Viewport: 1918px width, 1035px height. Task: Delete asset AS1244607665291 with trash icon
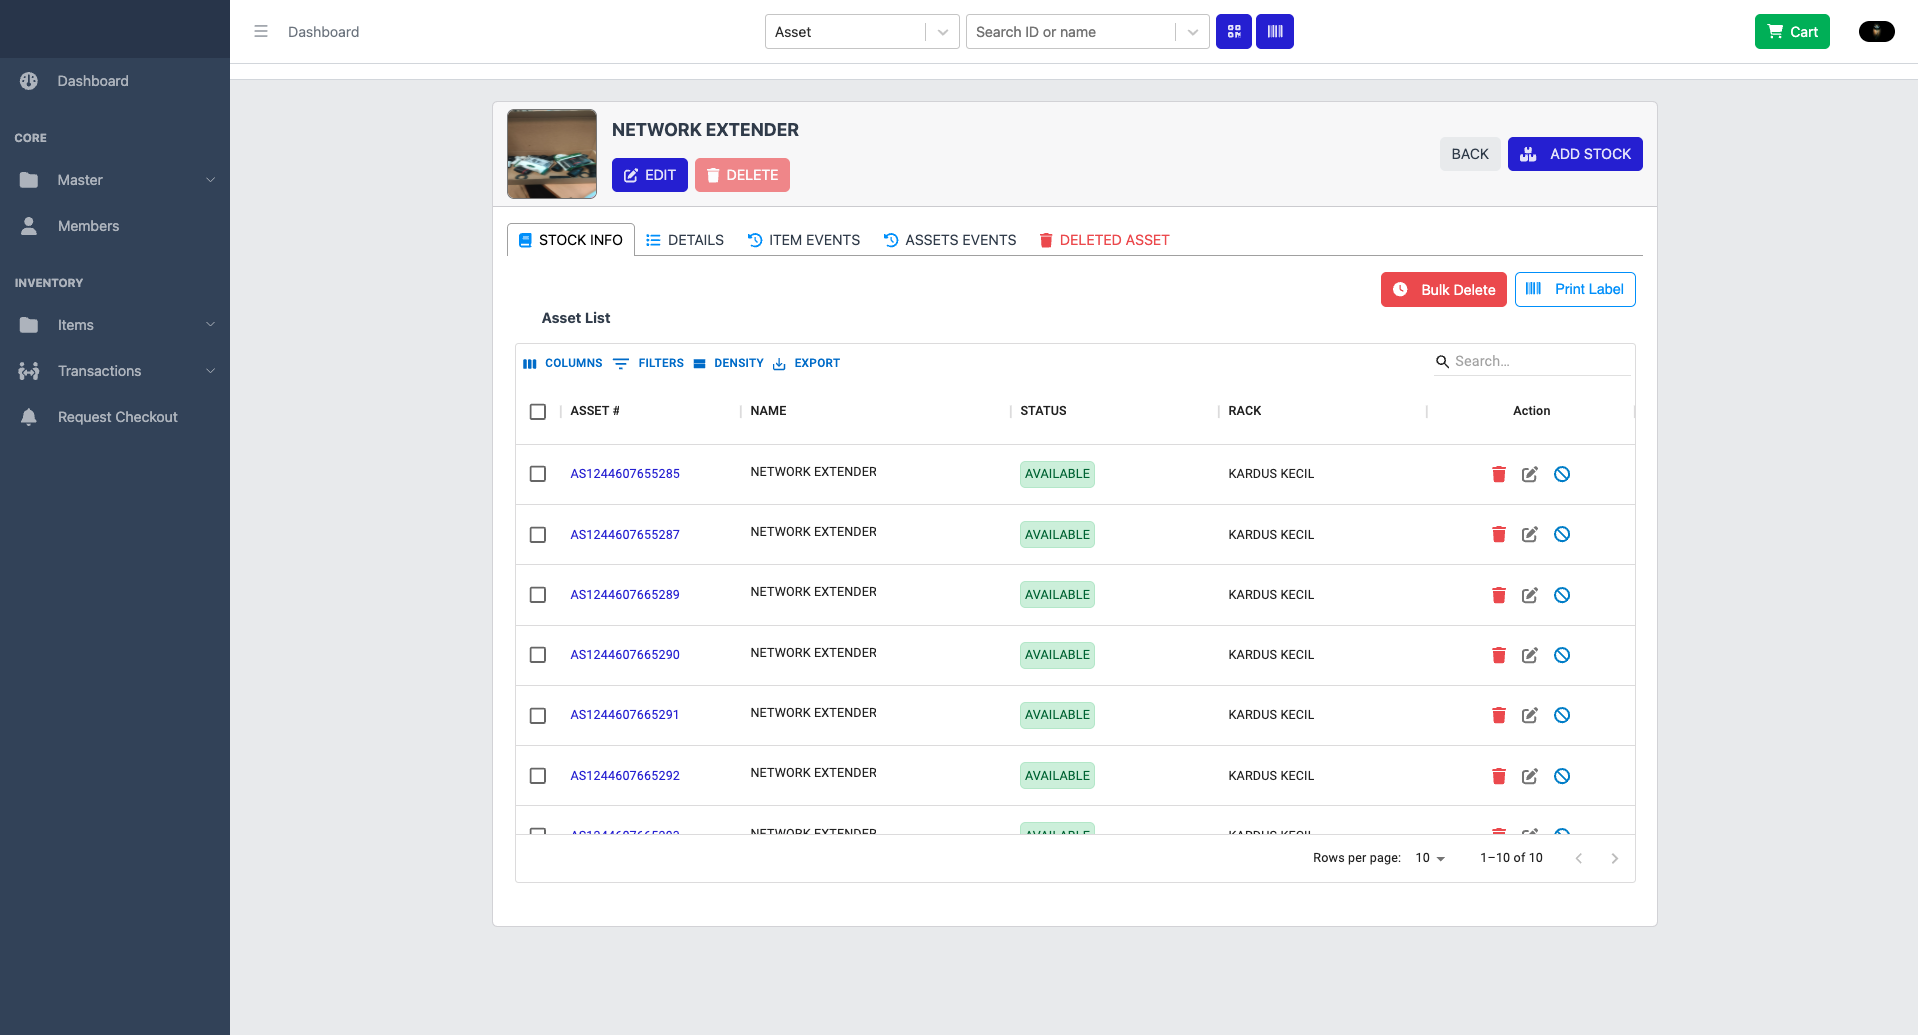1498,715
